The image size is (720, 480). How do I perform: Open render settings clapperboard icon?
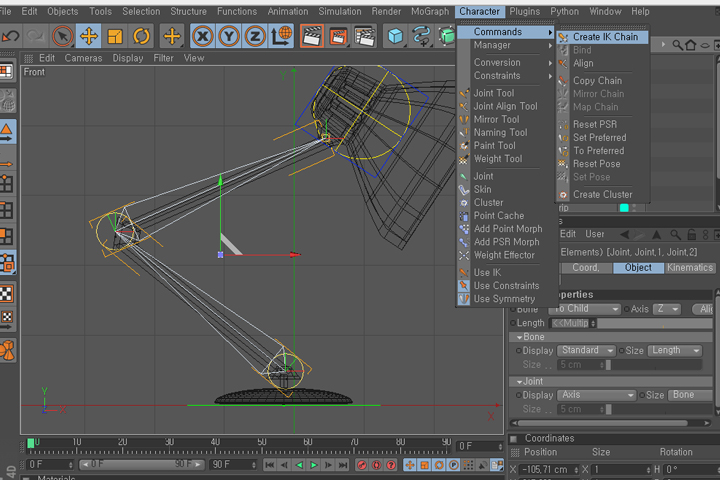click(365, 36)
